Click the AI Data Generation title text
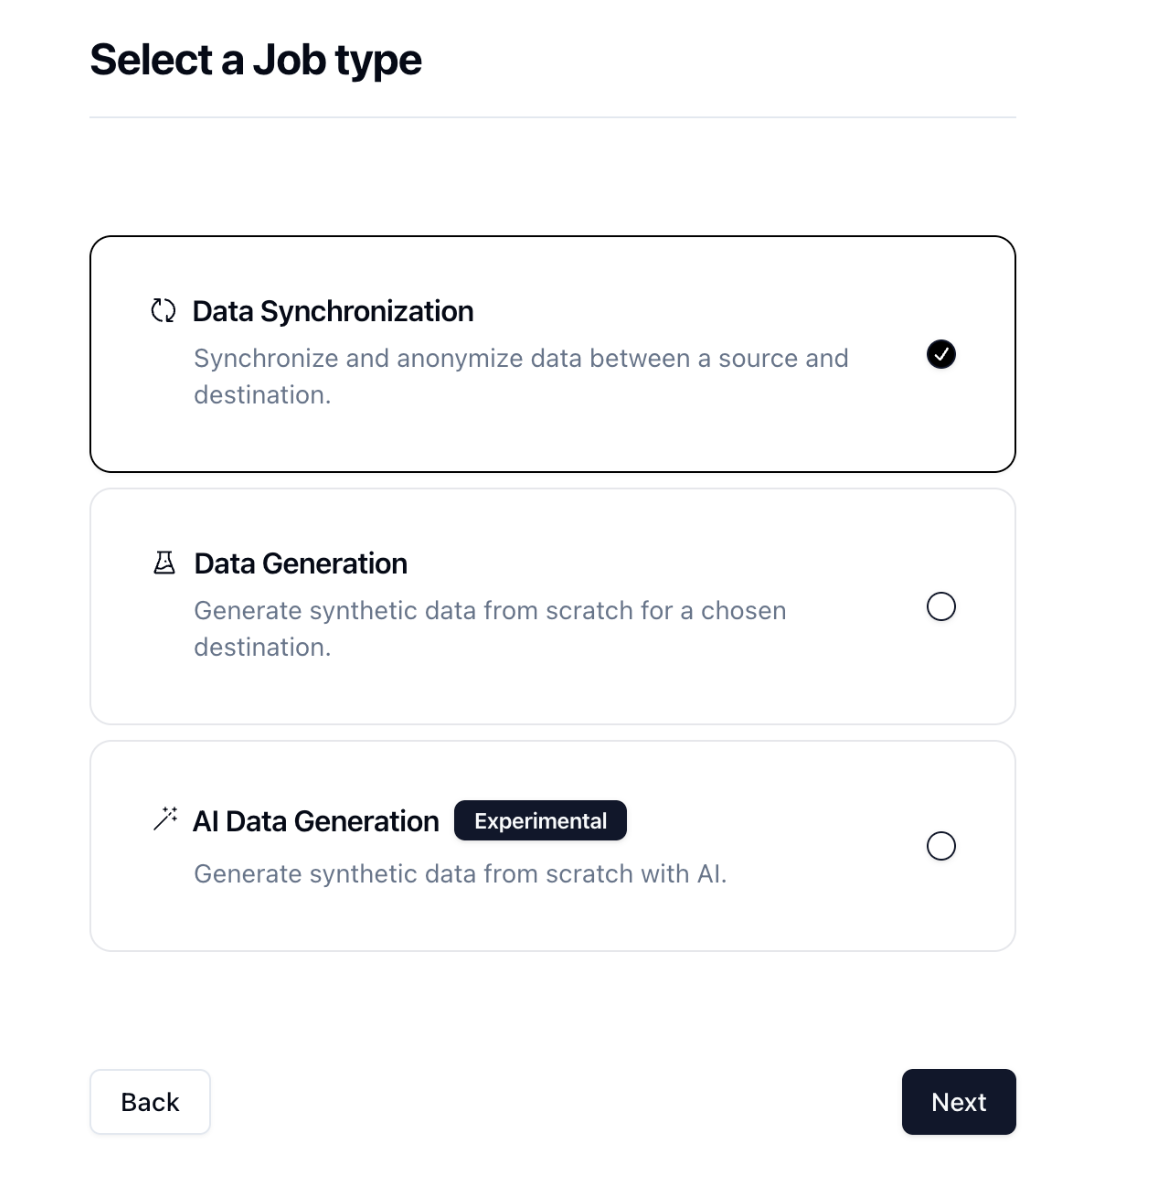This screenshot has width=1168, height=1204. (x=316, y=821)
